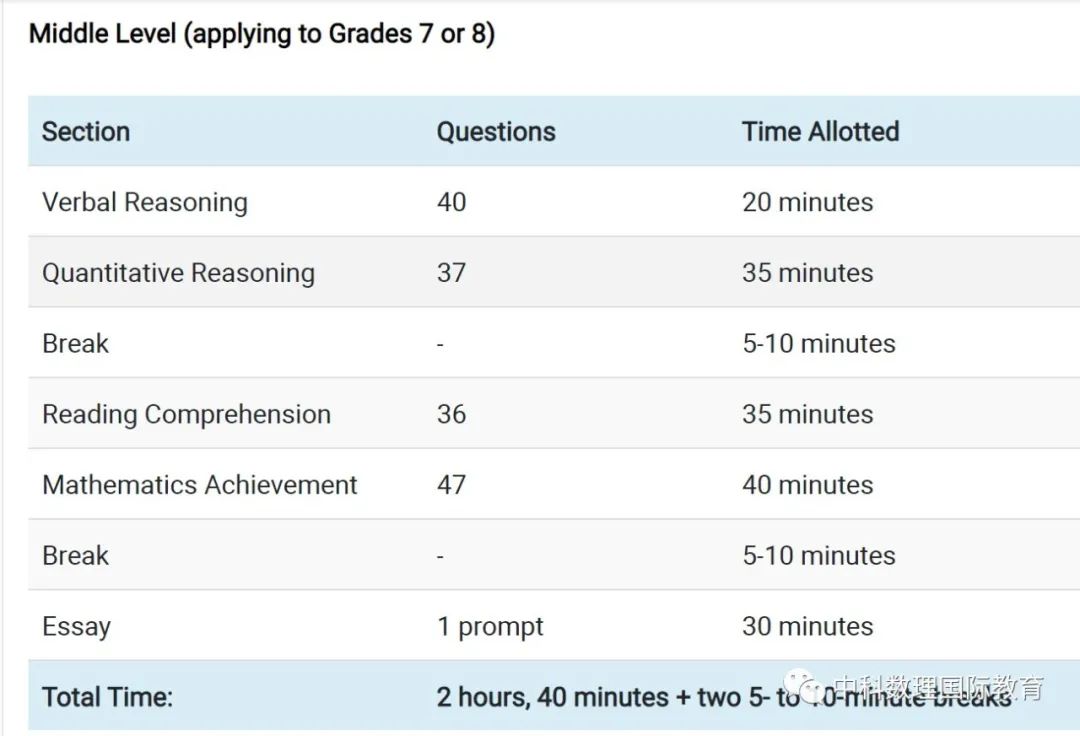Select the Time Allotted column header

pos(820,132)
